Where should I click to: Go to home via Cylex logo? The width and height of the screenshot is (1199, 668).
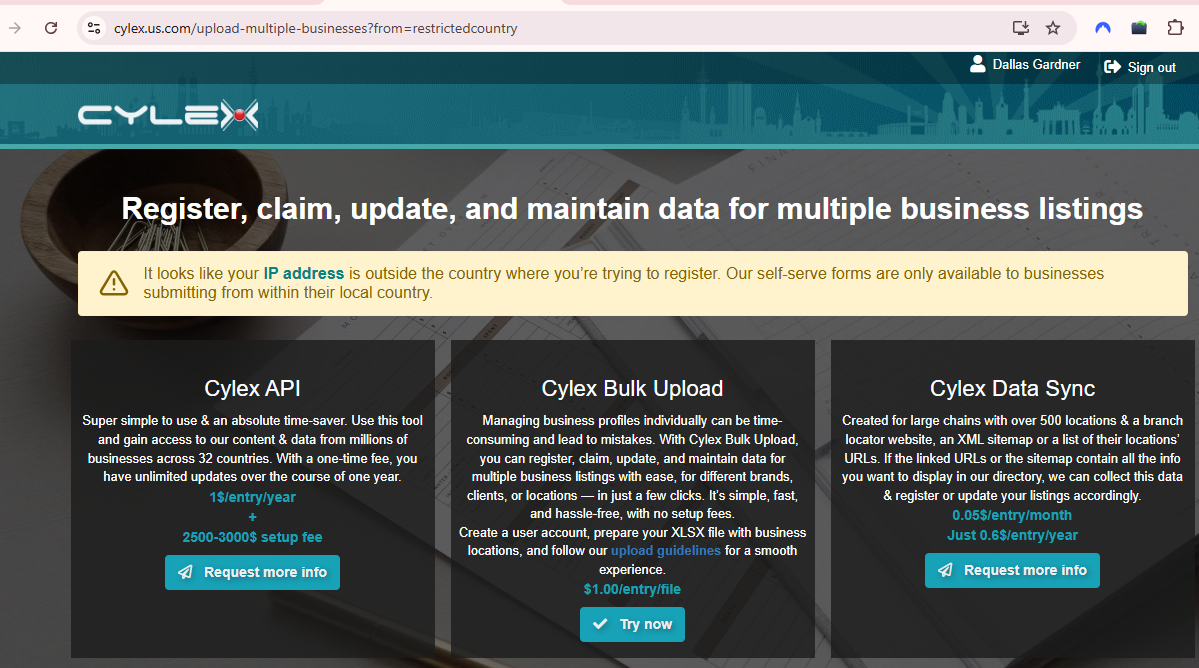[168, 115]
